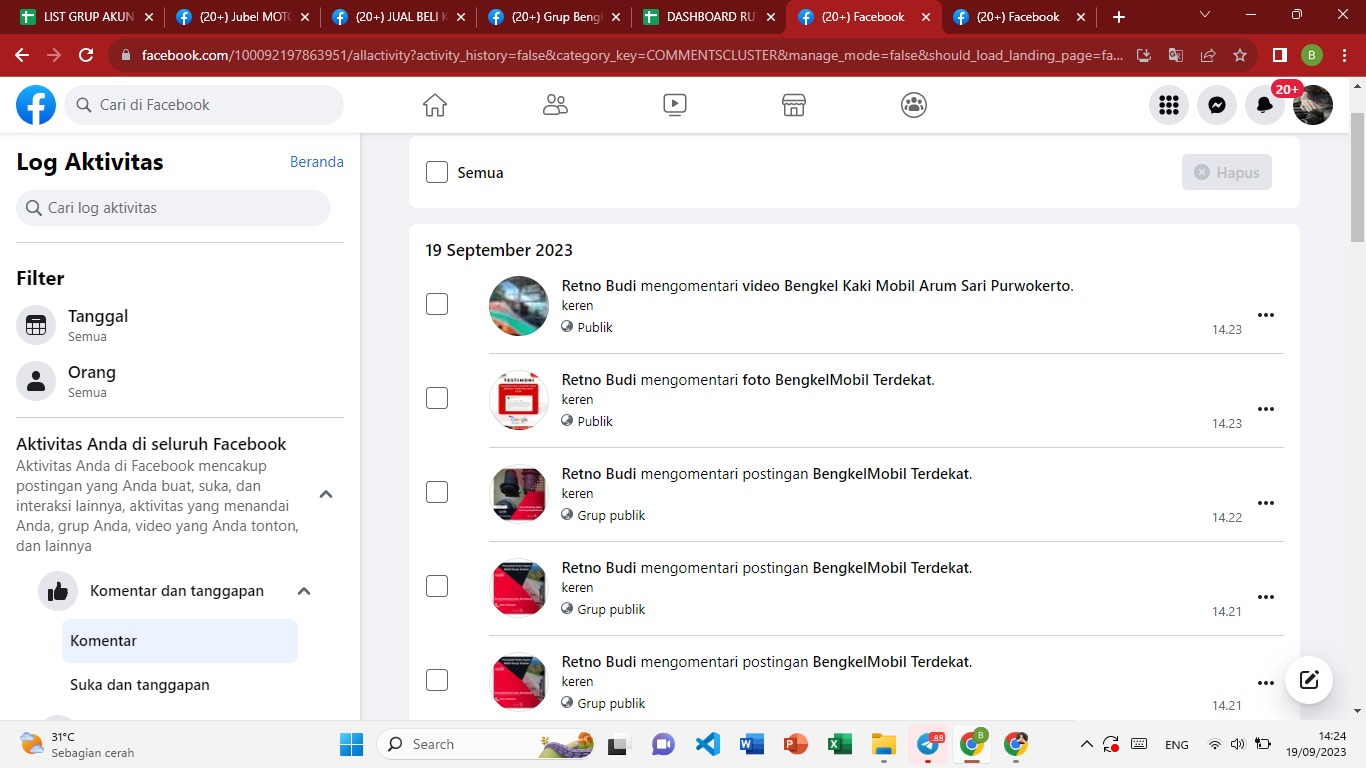Viewport: 1366px width, 768px height.
Task: Click the Beranda link
Action: pyautogui.click(x=317, y=161)
